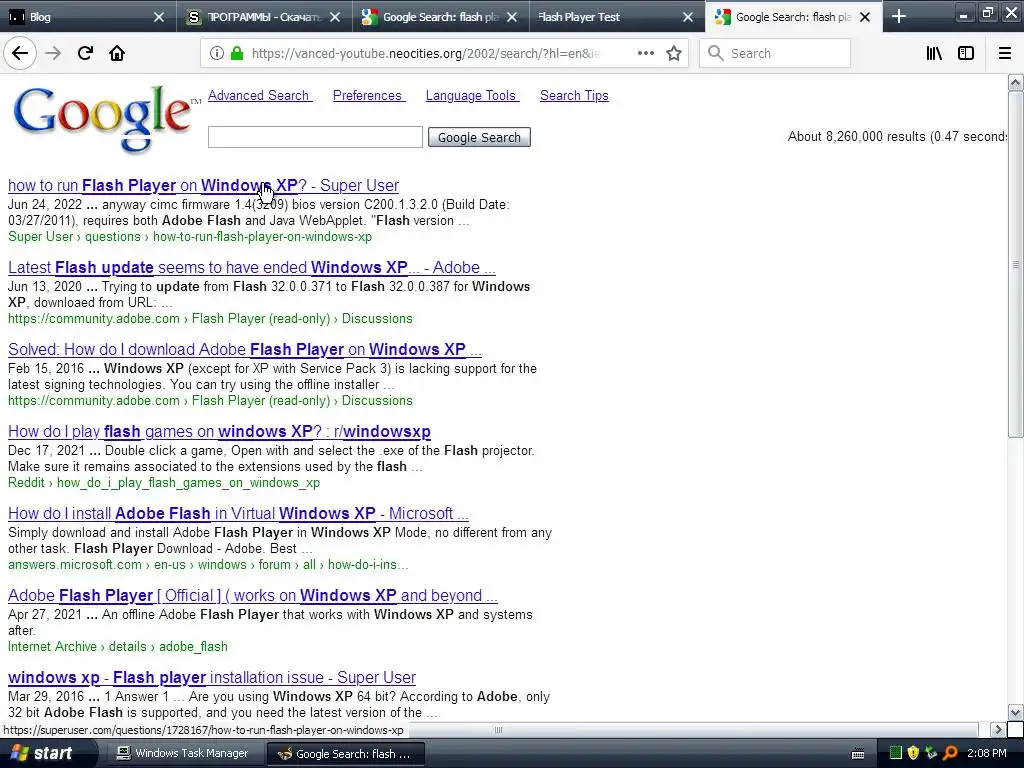Bookmark this page with the star

(674, 54)
